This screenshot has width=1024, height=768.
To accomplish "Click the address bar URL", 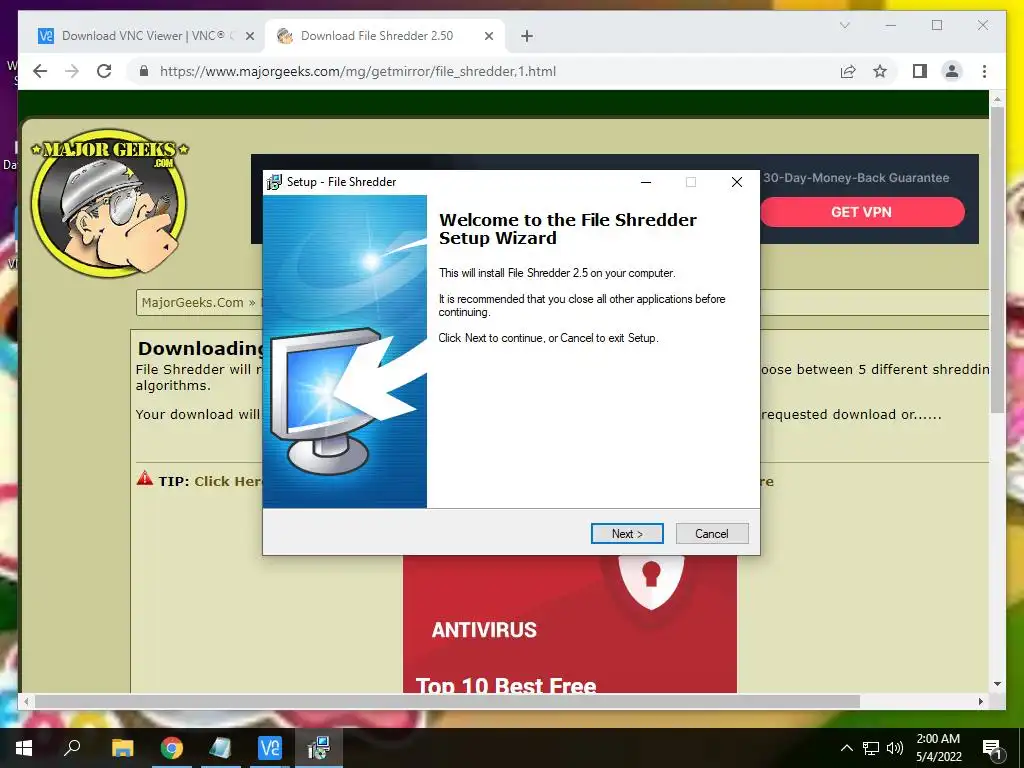I will [358, 71].
